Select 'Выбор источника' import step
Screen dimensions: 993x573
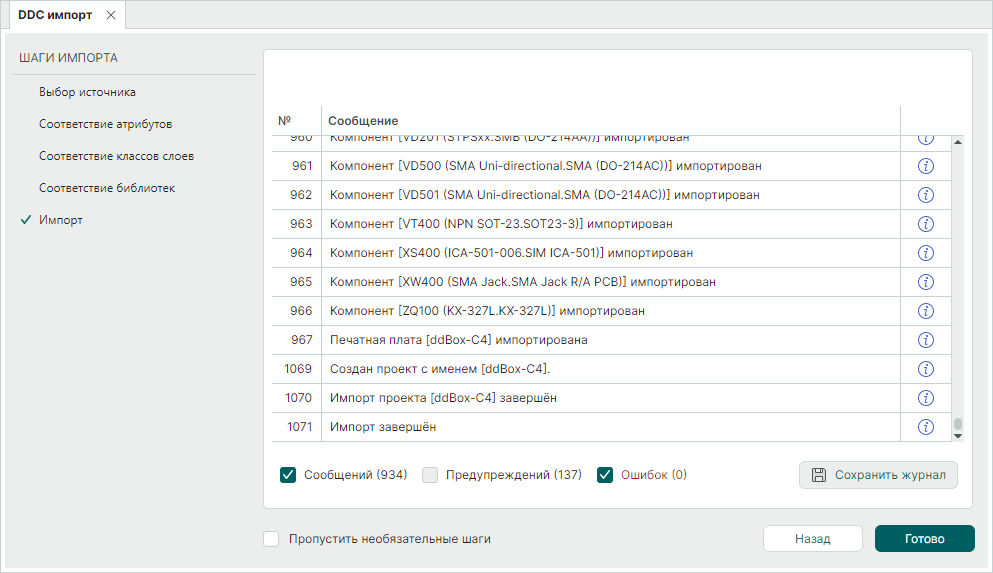click(87, 92)
